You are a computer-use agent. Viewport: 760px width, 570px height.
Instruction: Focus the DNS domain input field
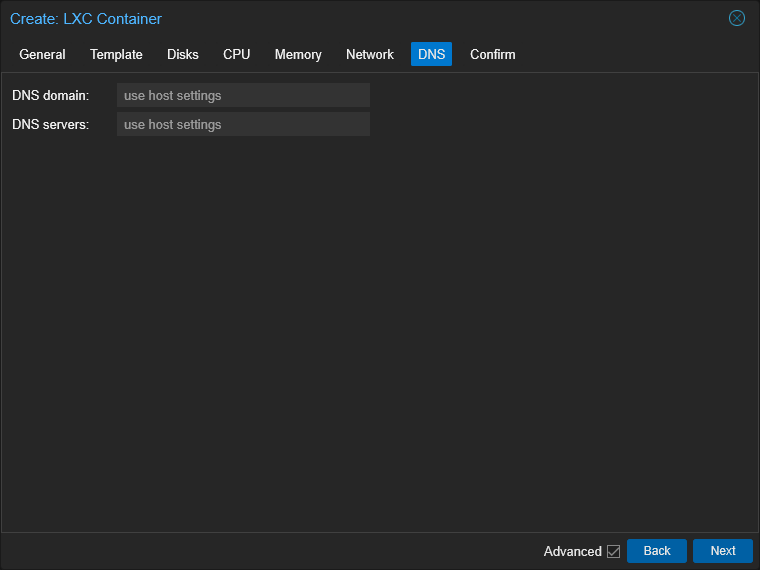[243, 95]
